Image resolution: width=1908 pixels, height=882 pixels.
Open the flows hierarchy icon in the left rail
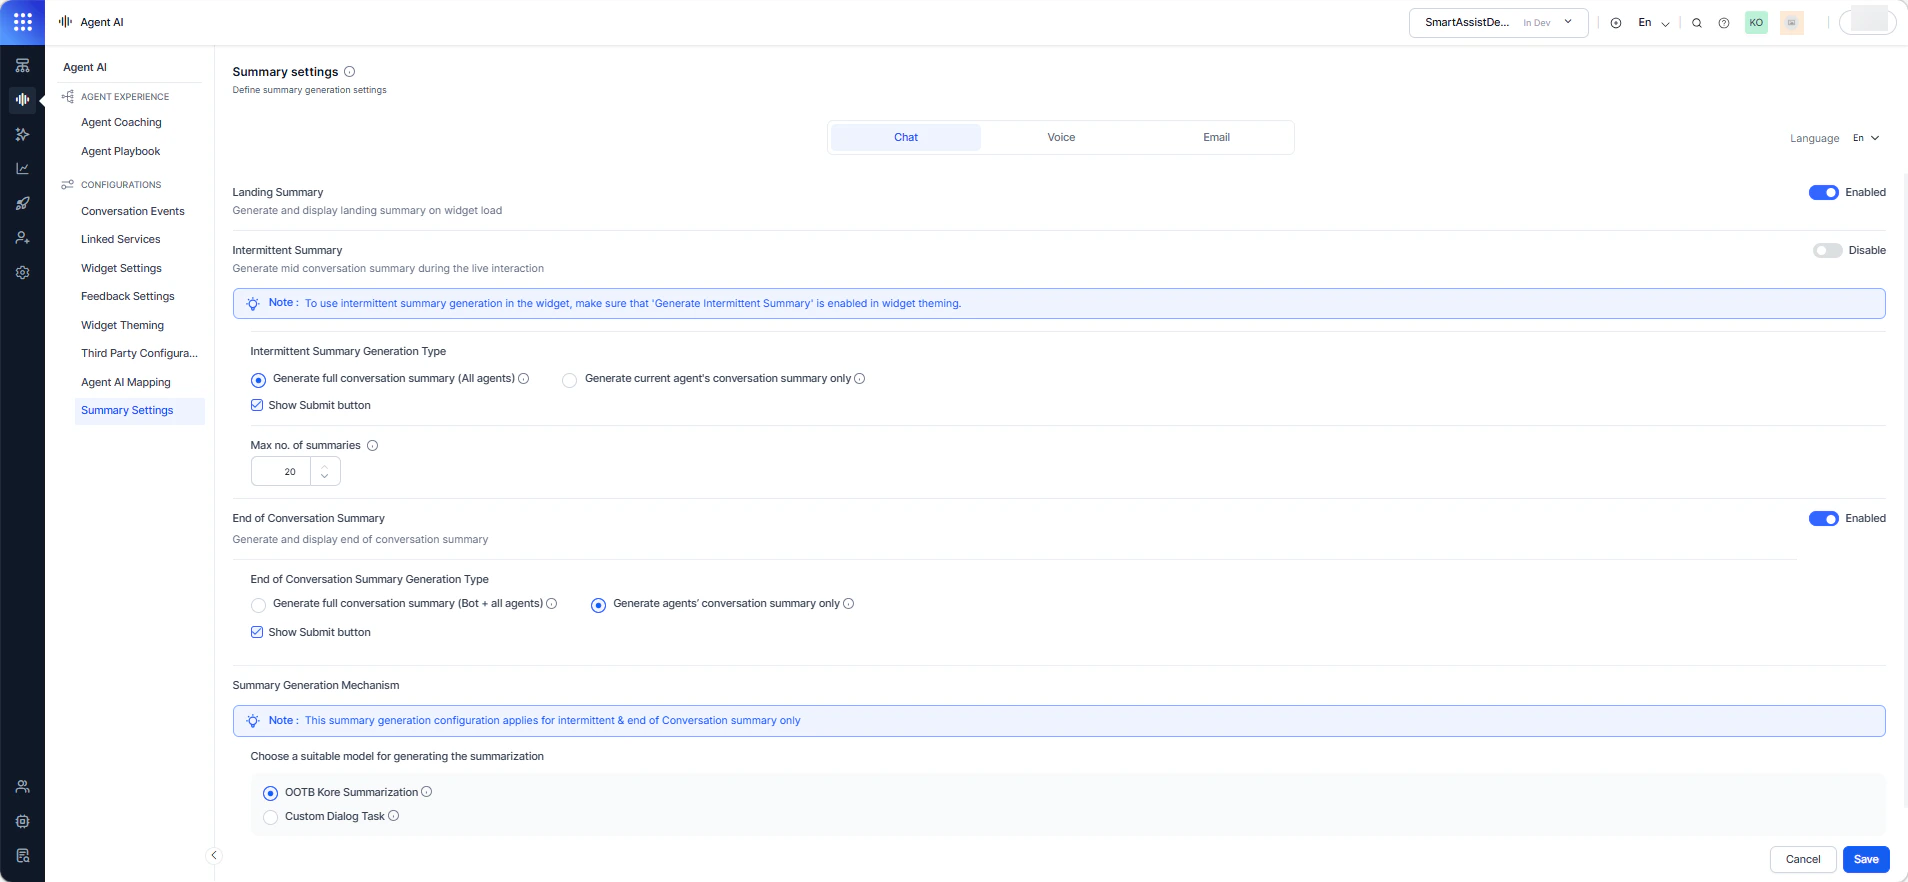pyautogui.click(x=22, y=66)
